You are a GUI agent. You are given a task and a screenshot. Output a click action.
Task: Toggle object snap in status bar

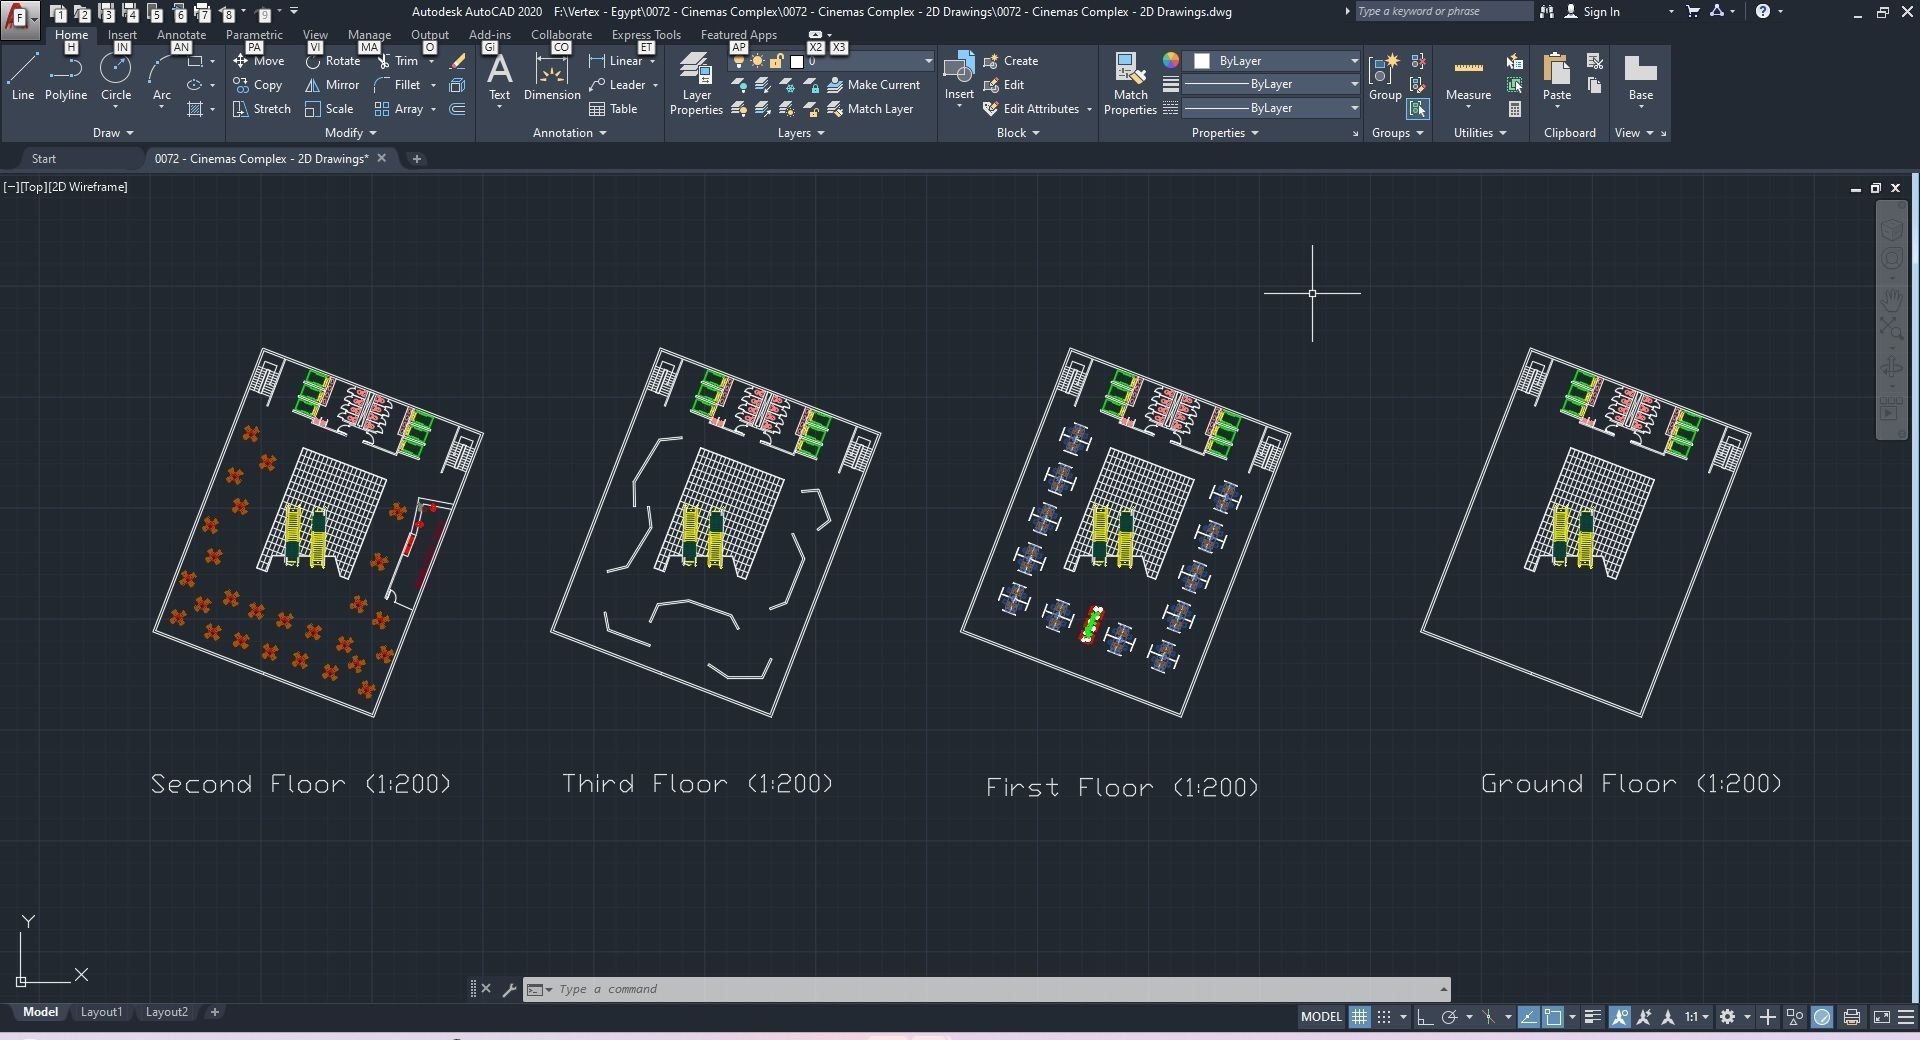[1553, 1017]
